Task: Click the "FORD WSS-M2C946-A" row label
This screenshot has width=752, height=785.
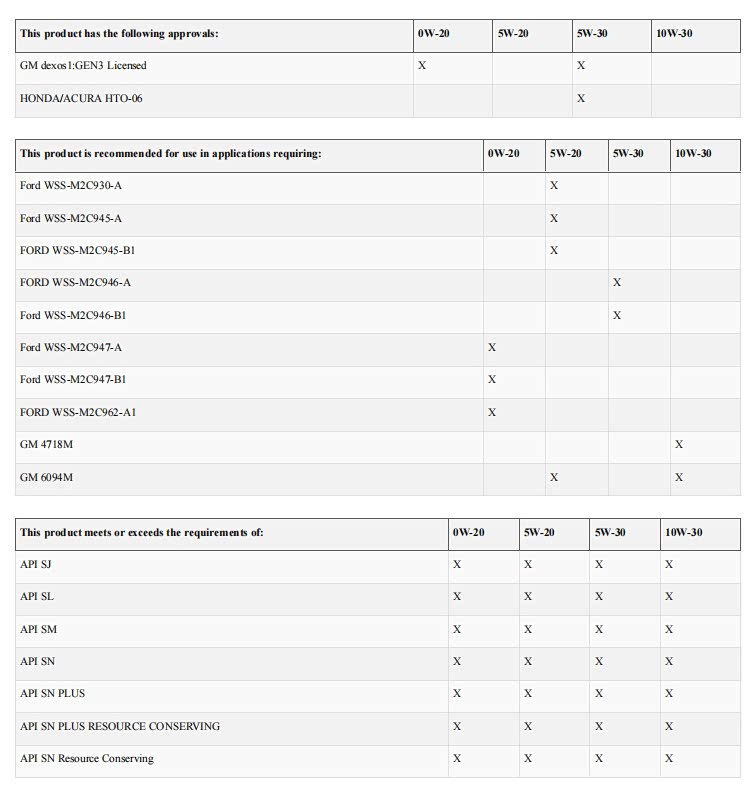Action: [x=75, y=283]
